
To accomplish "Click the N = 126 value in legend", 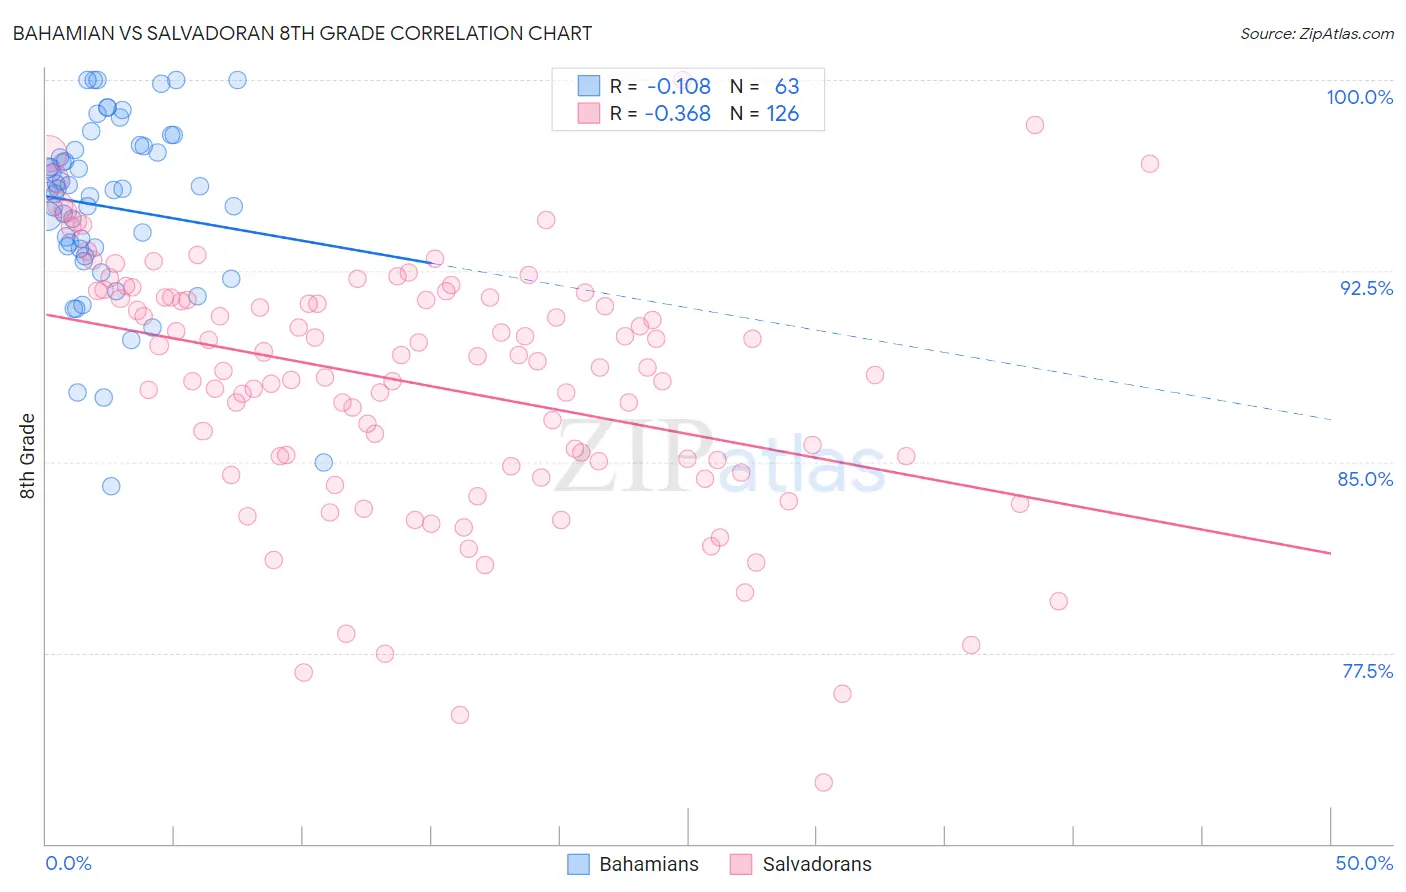I will click(765, 113).
